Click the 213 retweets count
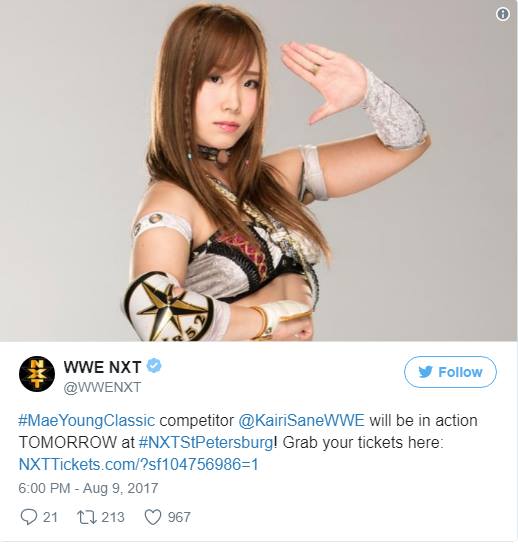The height and width of the screenshot is (544, 518). [x=113, y=517]
